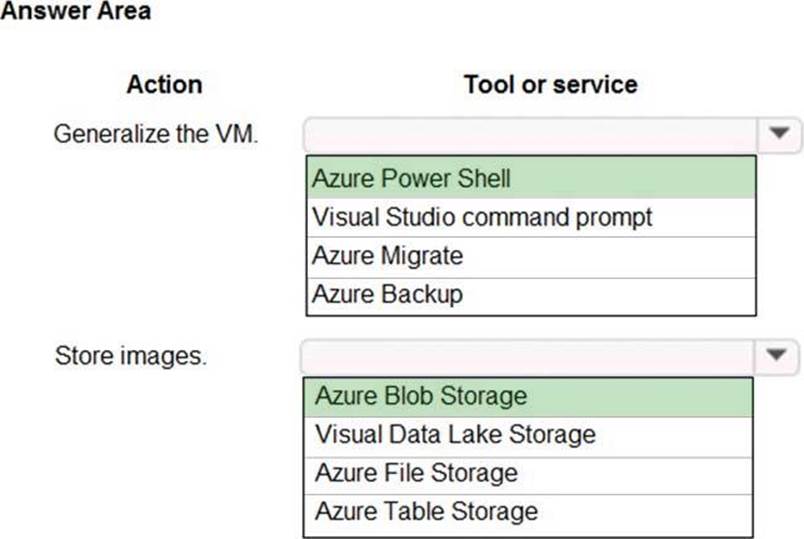Click the Store images label
Viewport: 804px width, 539px height.
click(130, 355)
